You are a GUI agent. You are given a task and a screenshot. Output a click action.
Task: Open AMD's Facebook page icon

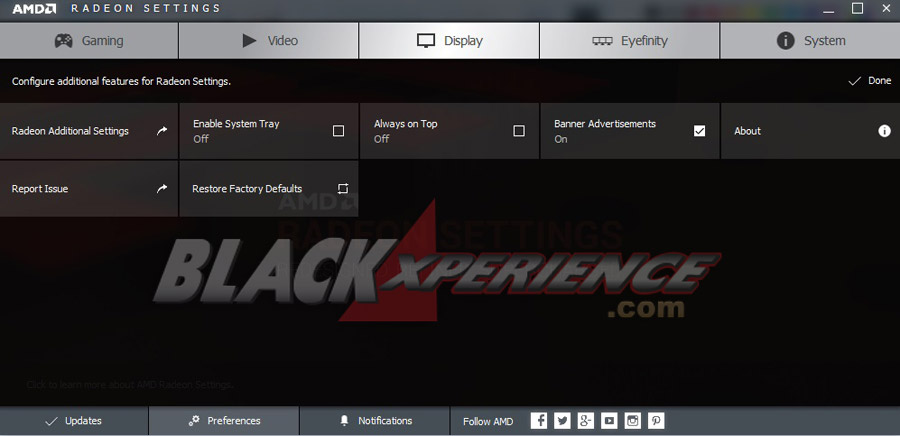point(538,421)
